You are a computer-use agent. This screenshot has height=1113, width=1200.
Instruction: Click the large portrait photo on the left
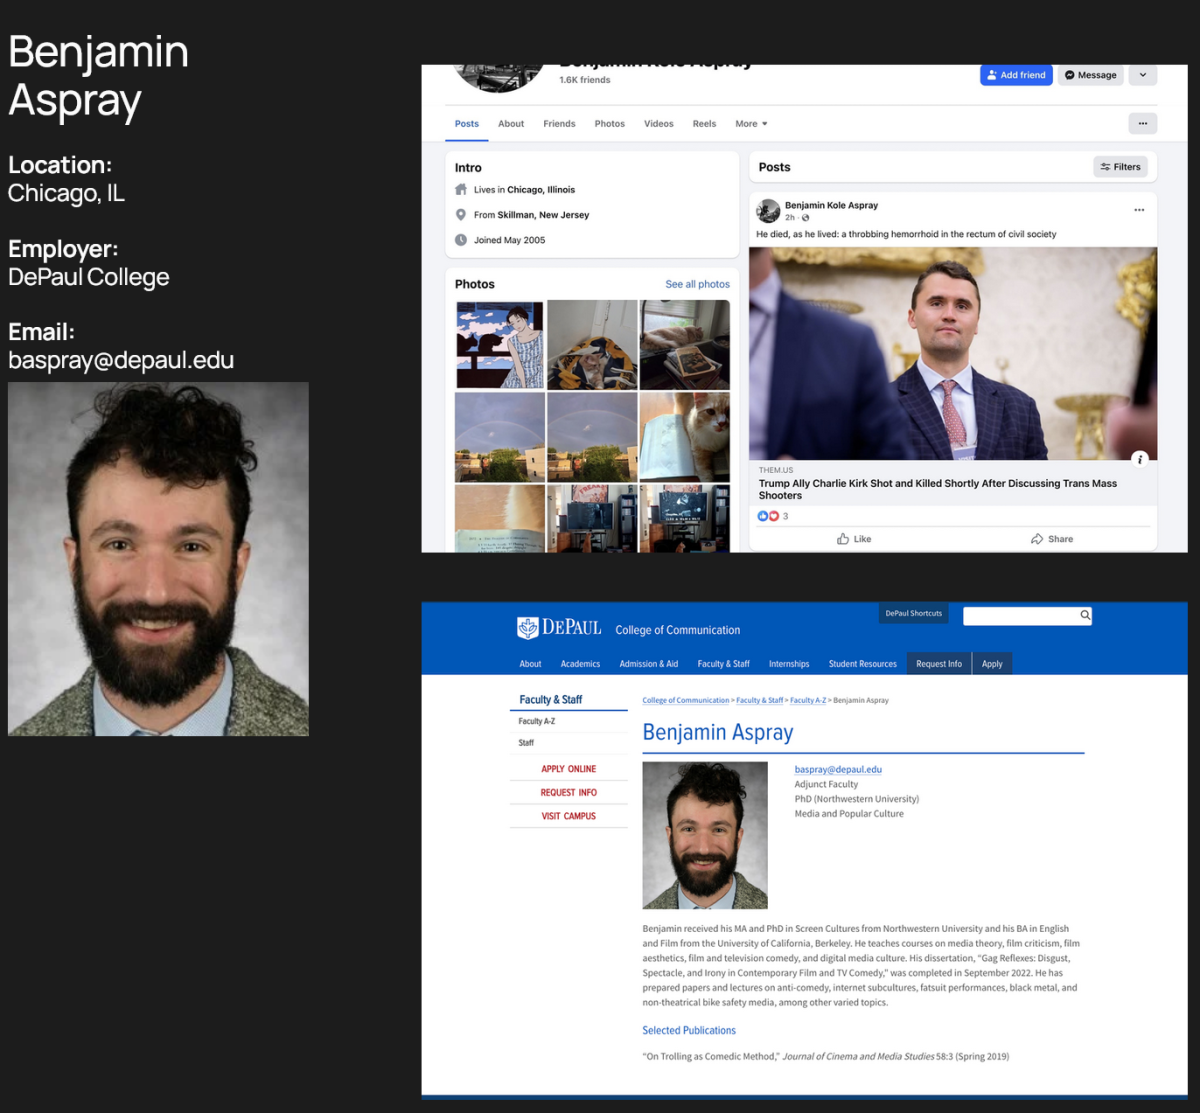(x=158, y=559)
